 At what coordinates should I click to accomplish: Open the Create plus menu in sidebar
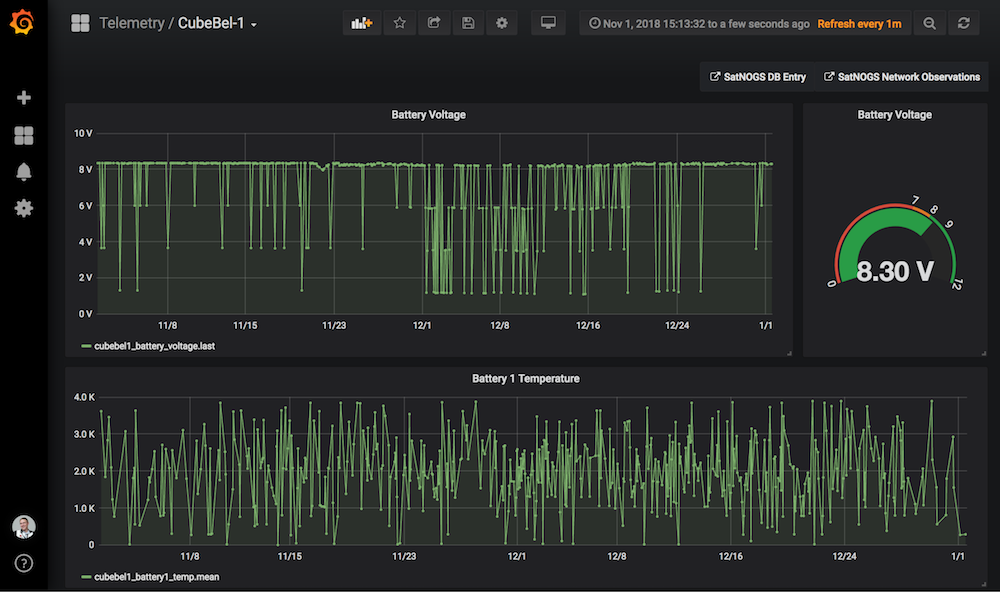coord(24,98)
